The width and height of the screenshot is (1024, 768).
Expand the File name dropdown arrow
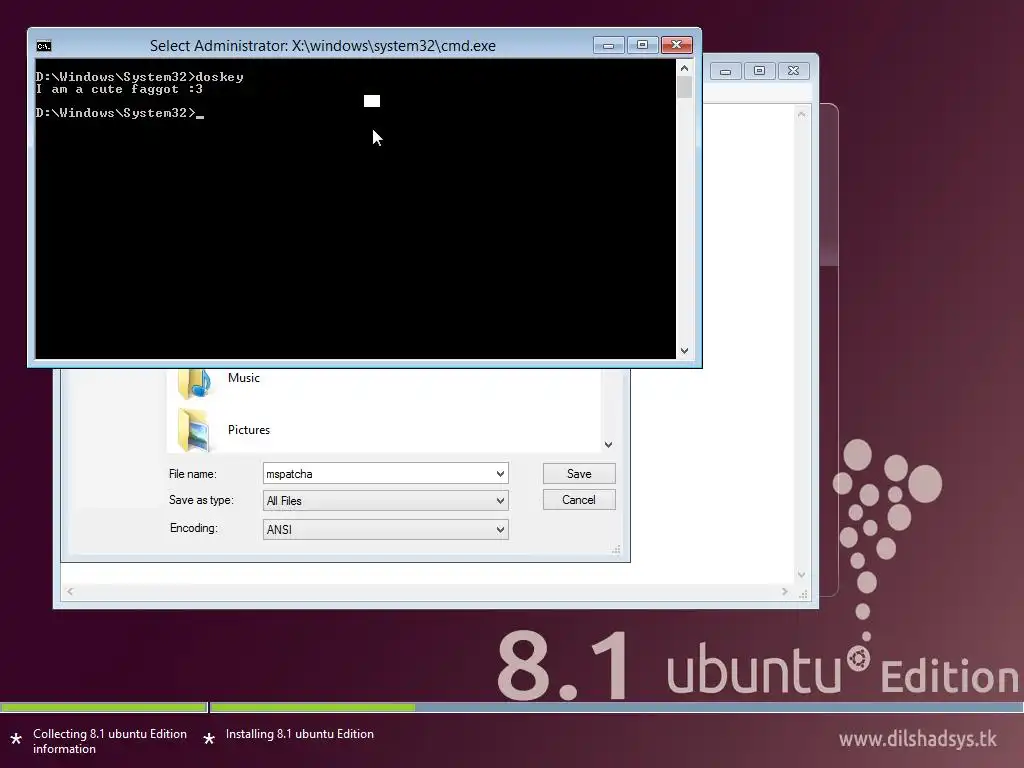pyautogui.click(x=500, y=473)
